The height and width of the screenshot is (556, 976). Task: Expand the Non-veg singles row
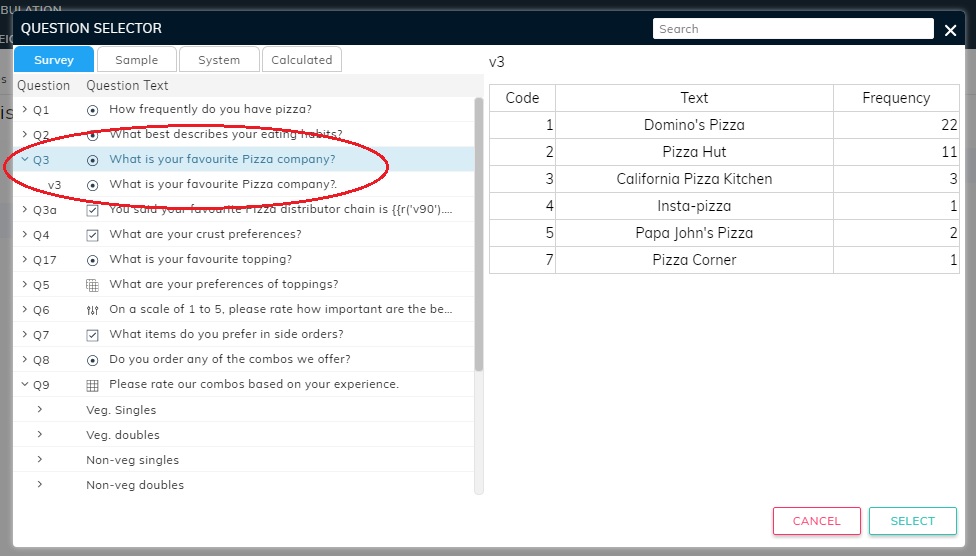40,459
